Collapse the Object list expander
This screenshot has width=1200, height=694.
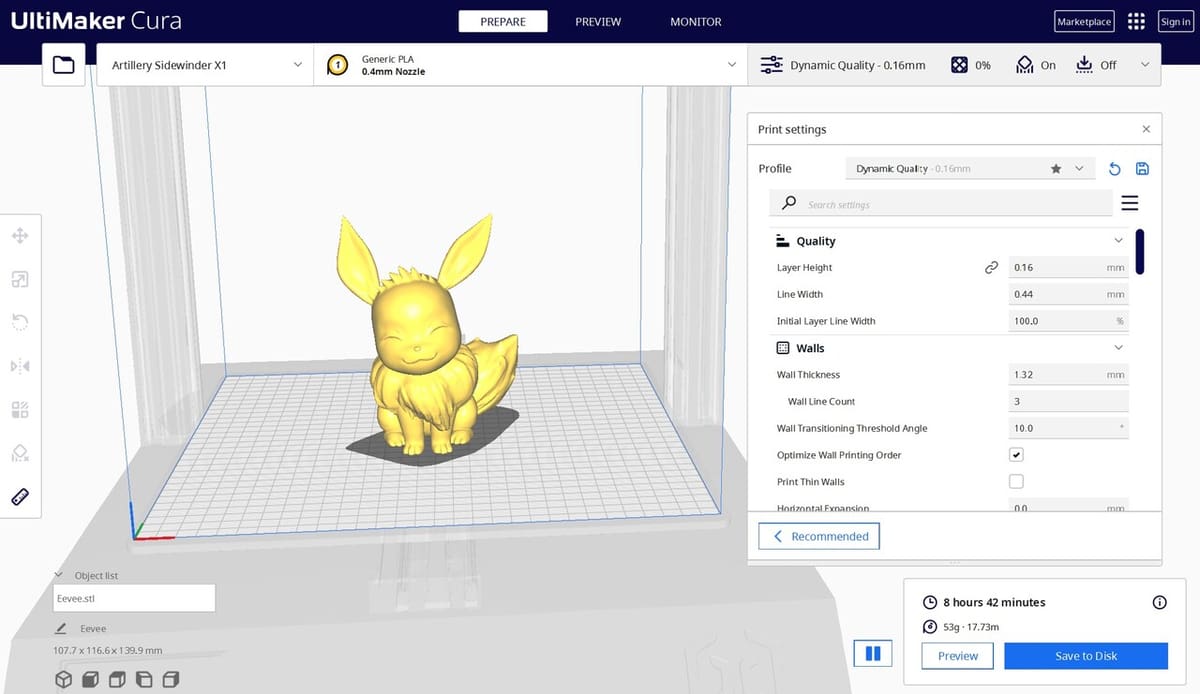[60, 576]
